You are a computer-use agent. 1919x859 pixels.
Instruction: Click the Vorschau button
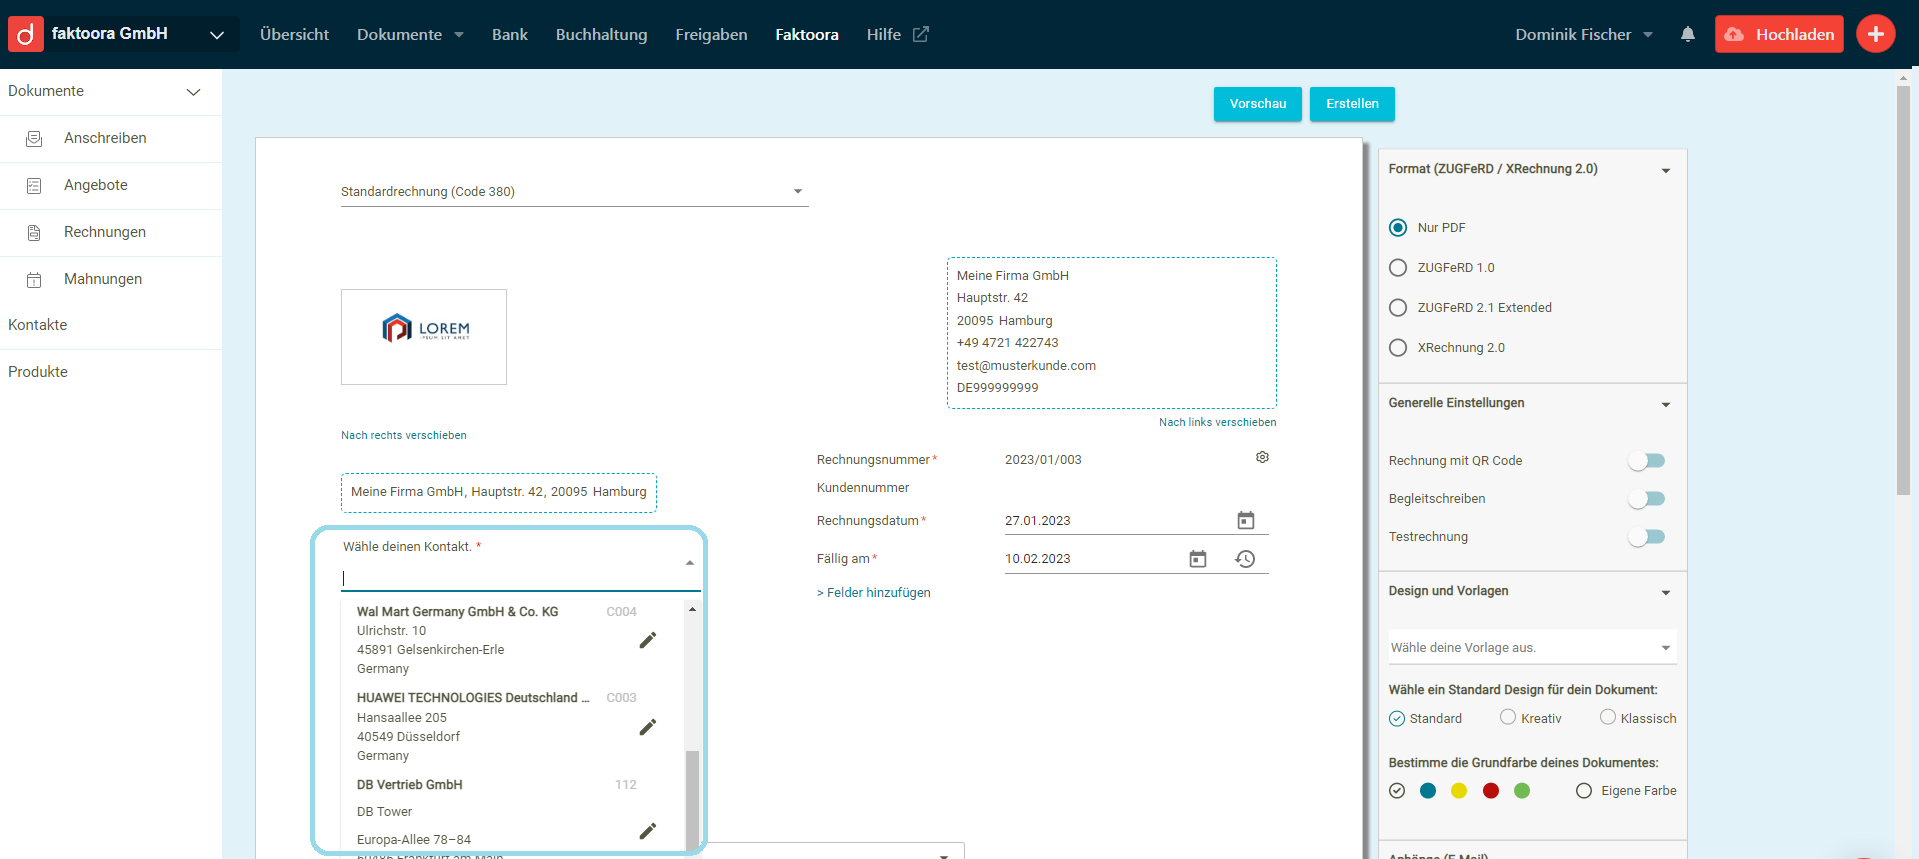[1257, 104]
